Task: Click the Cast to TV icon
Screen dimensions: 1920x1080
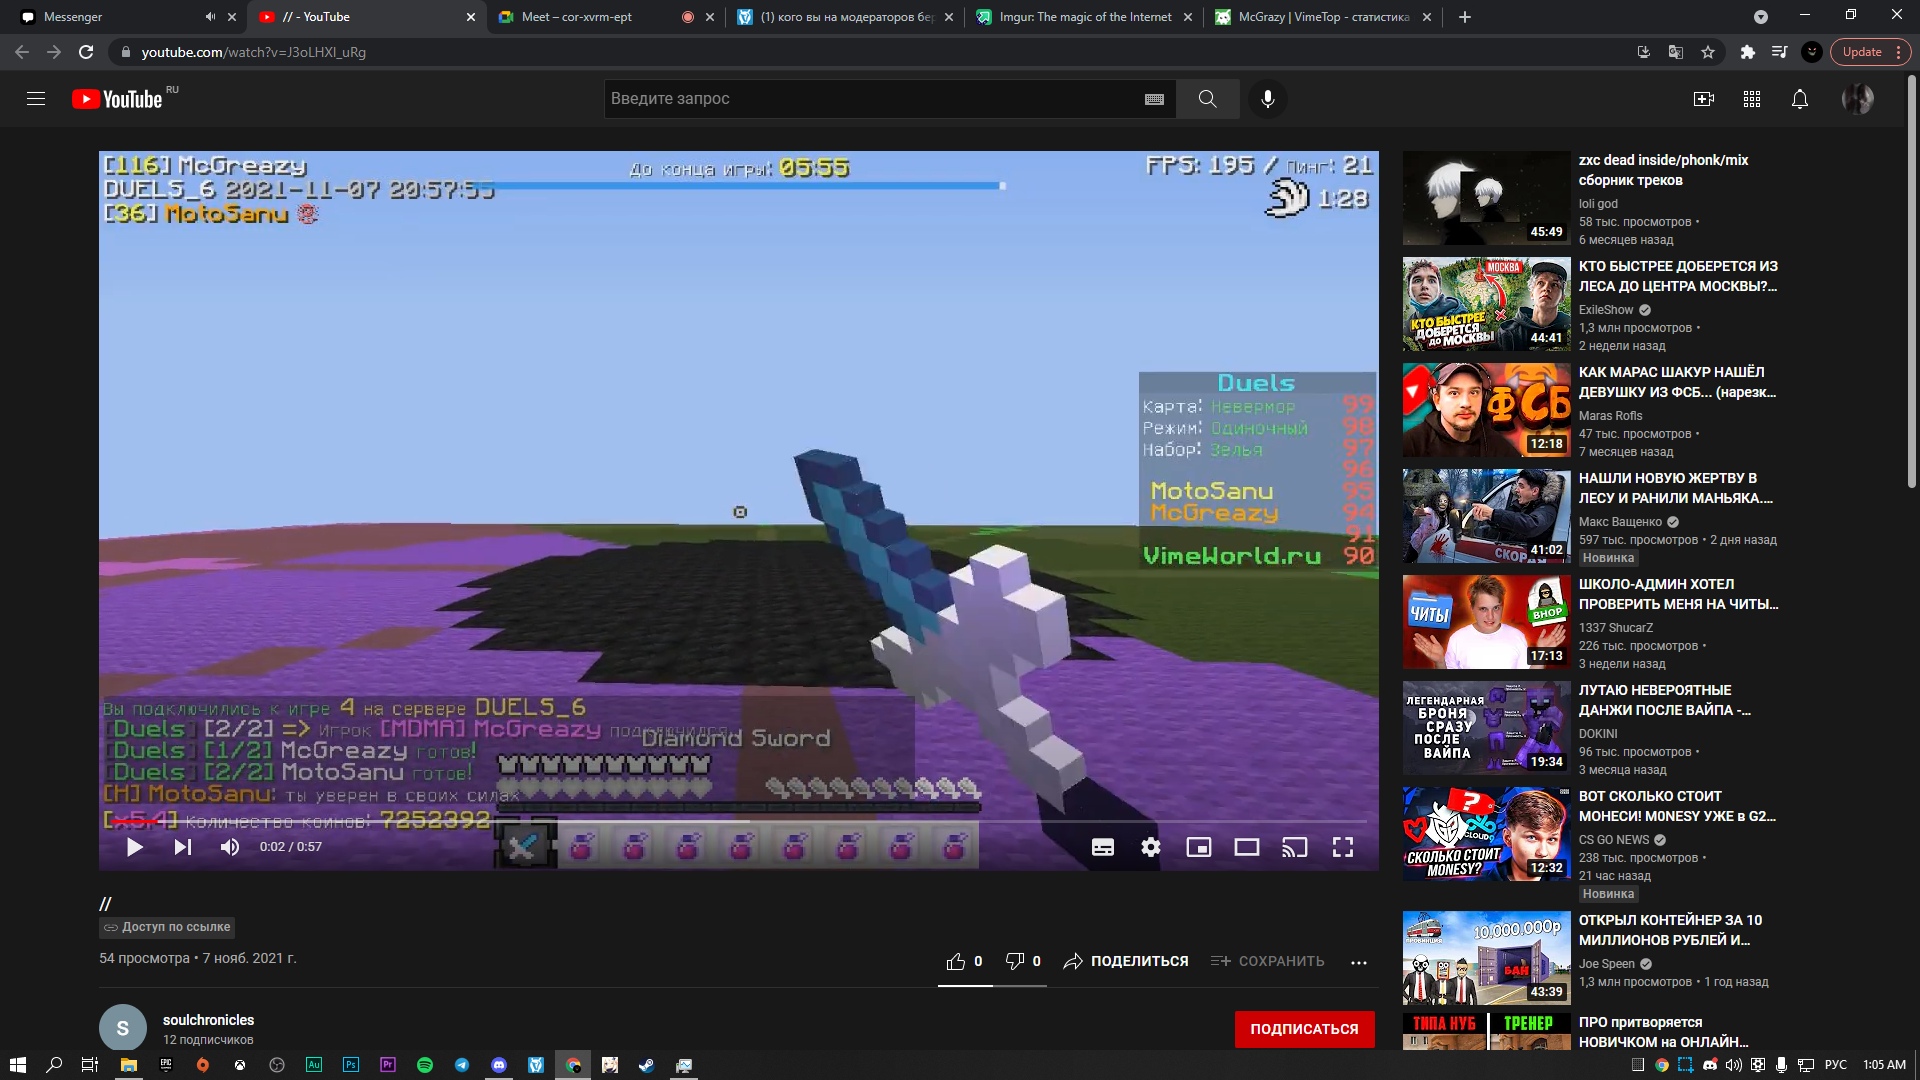Action: coord(1294,847)
